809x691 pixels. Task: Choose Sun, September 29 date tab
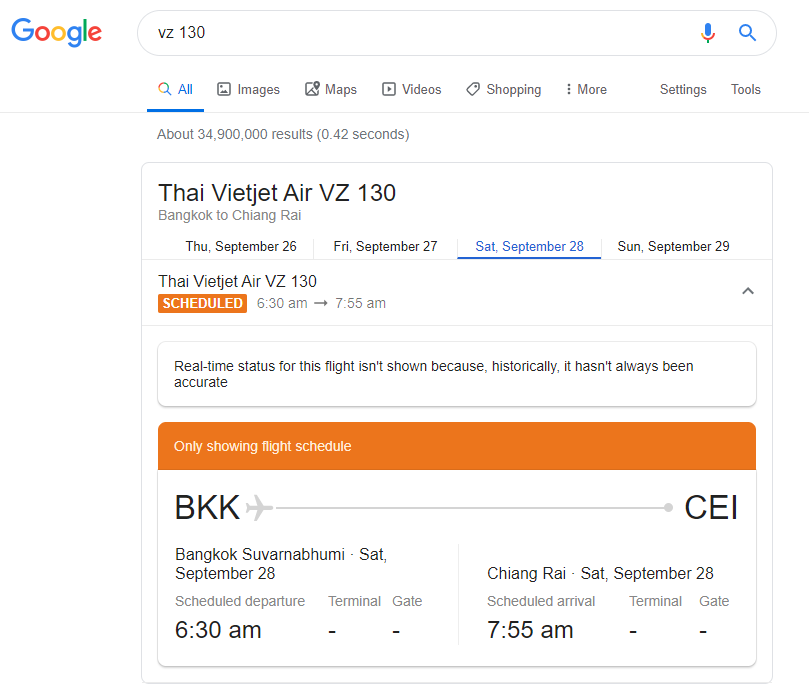click(673, 246)
